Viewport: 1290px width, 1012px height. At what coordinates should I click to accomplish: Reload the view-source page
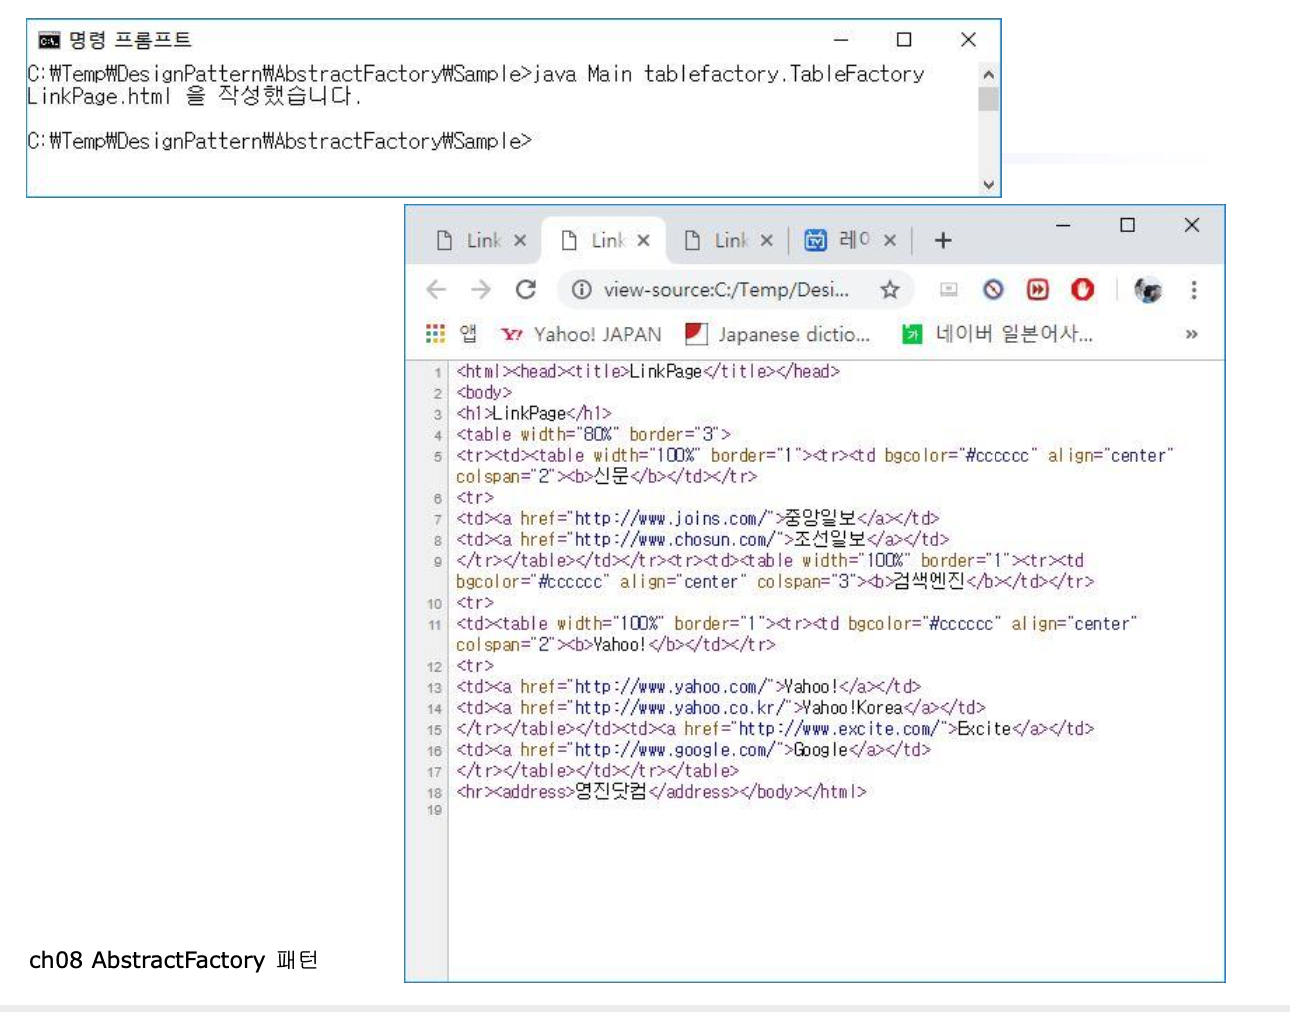(x=526, y=290)
